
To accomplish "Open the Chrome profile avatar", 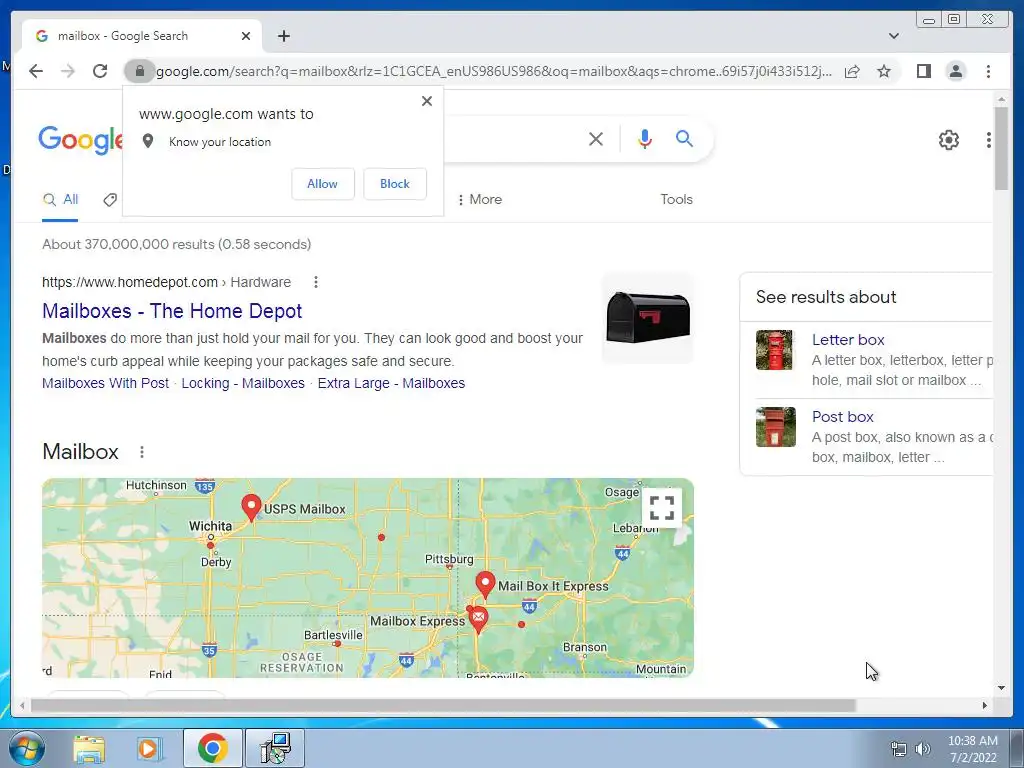I will point(955,71).
